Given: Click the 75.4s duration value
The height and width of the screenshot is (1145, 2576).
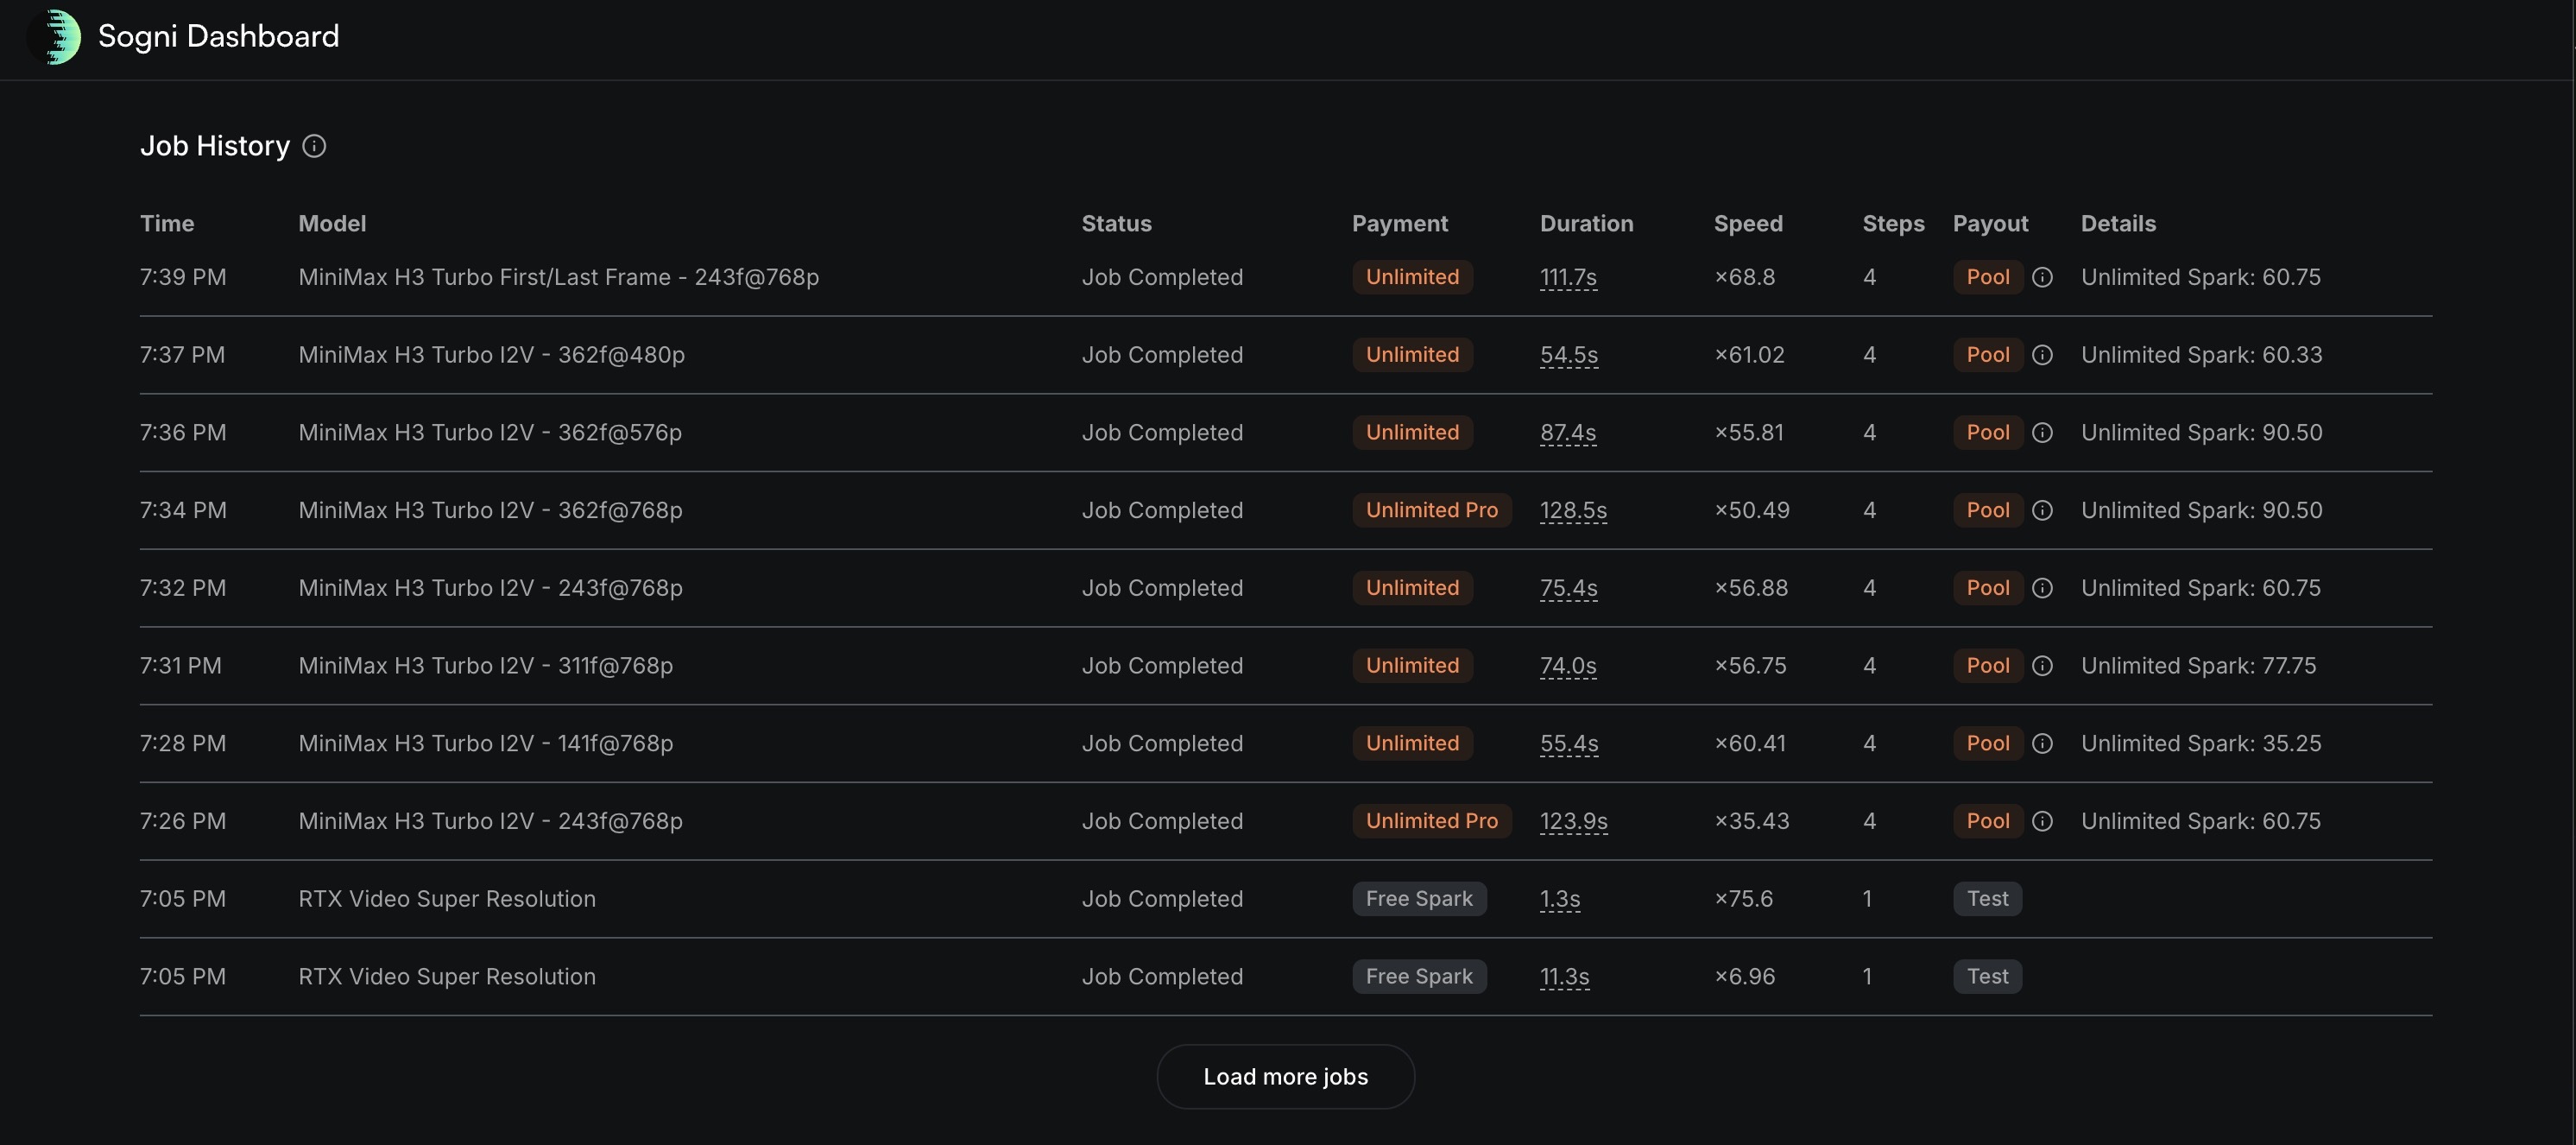Looking at the screenshot, I should pyautogui.click(x=1568, y=588).
